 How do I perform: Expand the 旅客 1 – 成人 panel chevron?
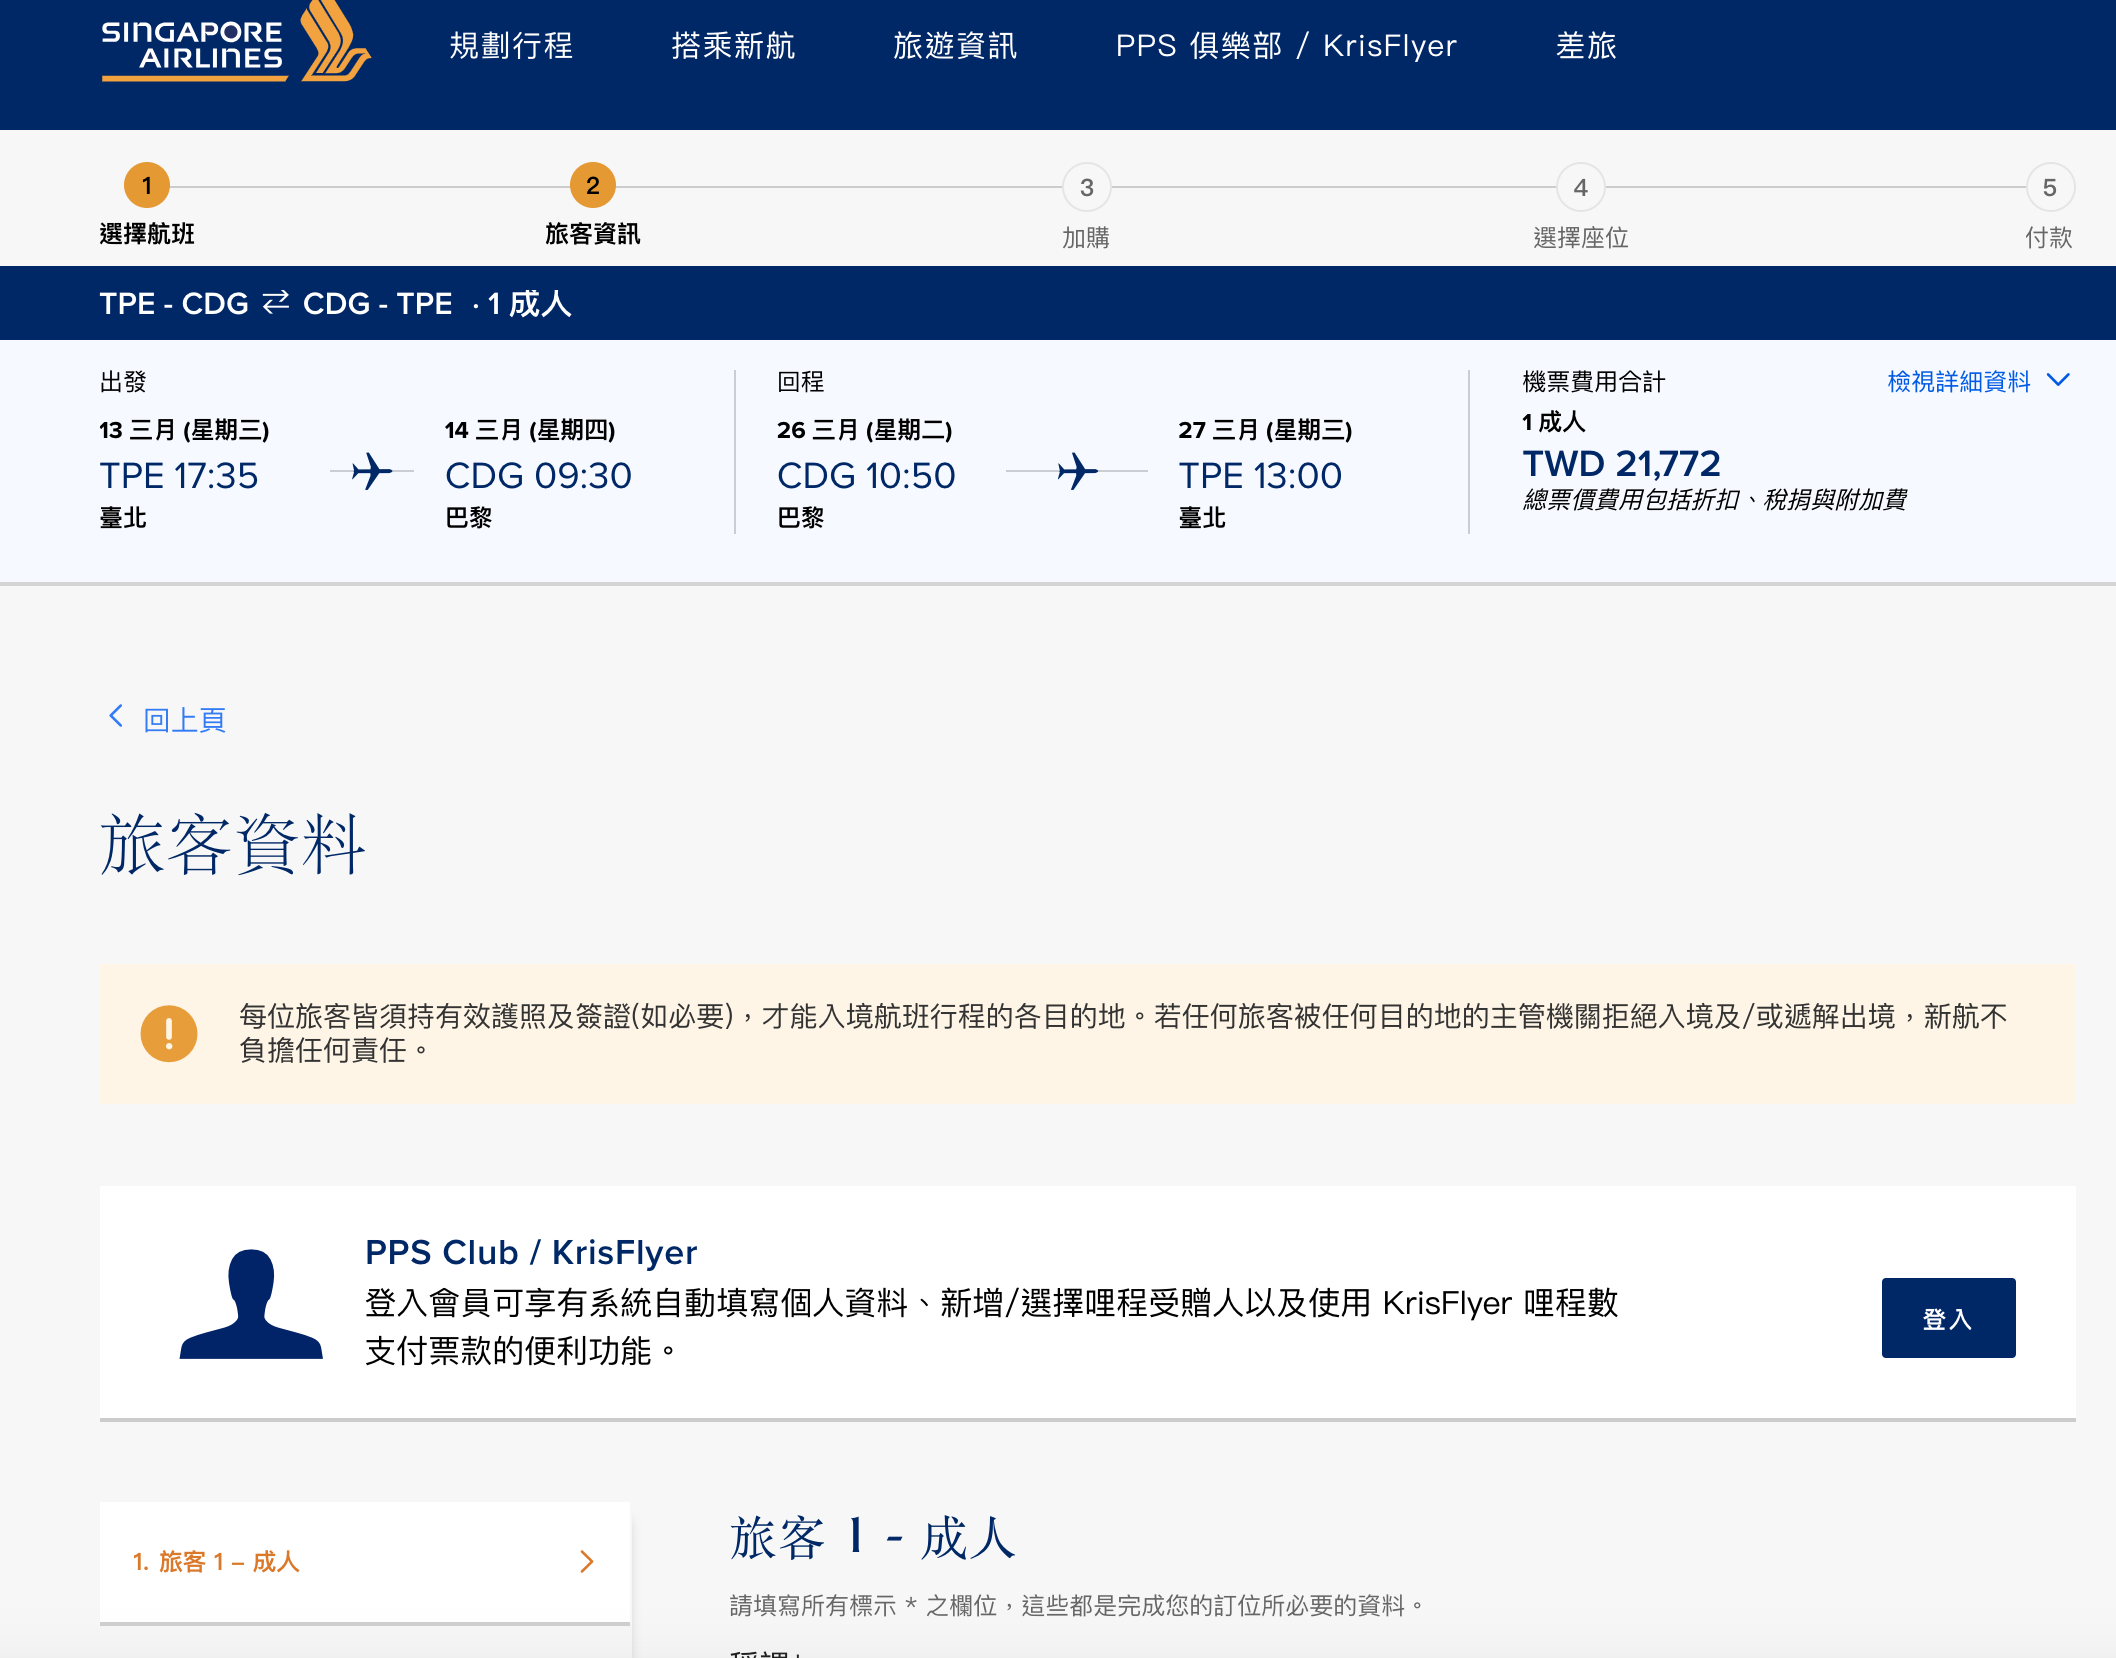pyautogui.click(x=587, y=1562)
